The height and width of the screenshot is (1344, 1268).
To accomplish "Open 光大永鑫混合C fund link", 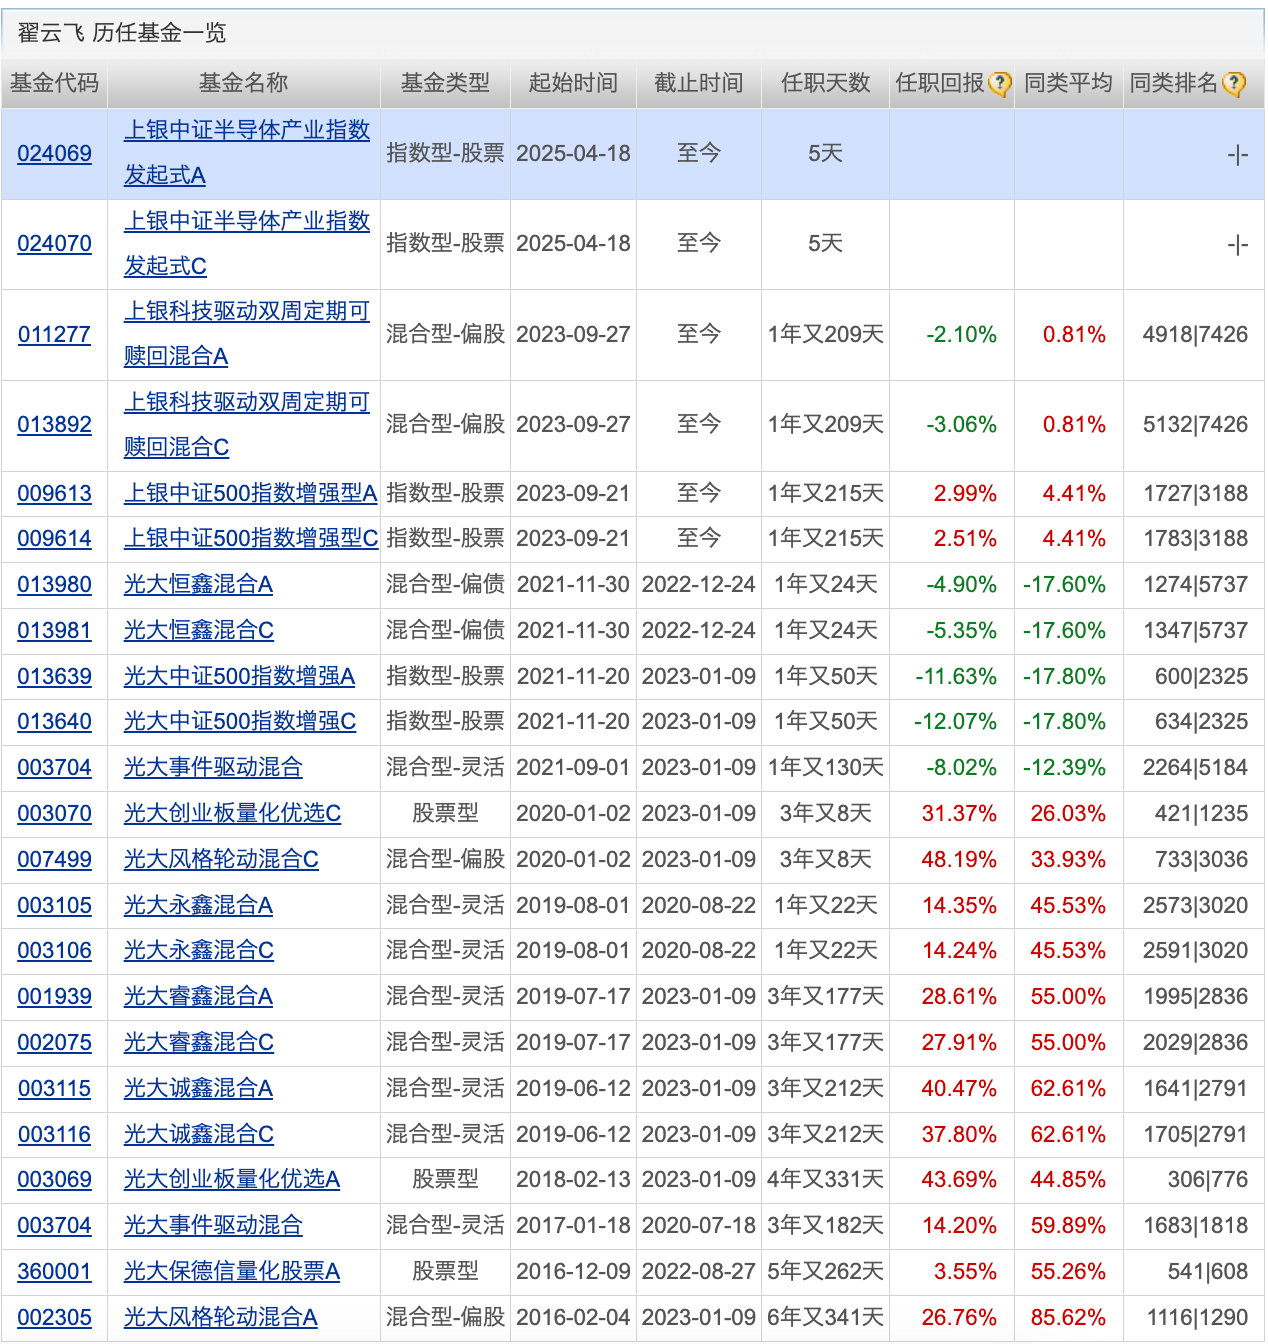I will pyautogui.click(x=199, y=950).
